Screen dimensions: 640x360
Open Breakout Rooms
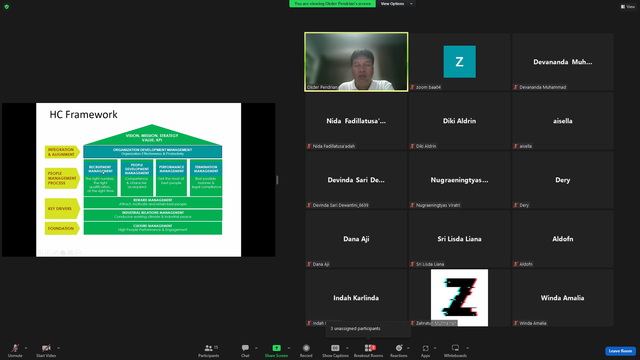368,350
